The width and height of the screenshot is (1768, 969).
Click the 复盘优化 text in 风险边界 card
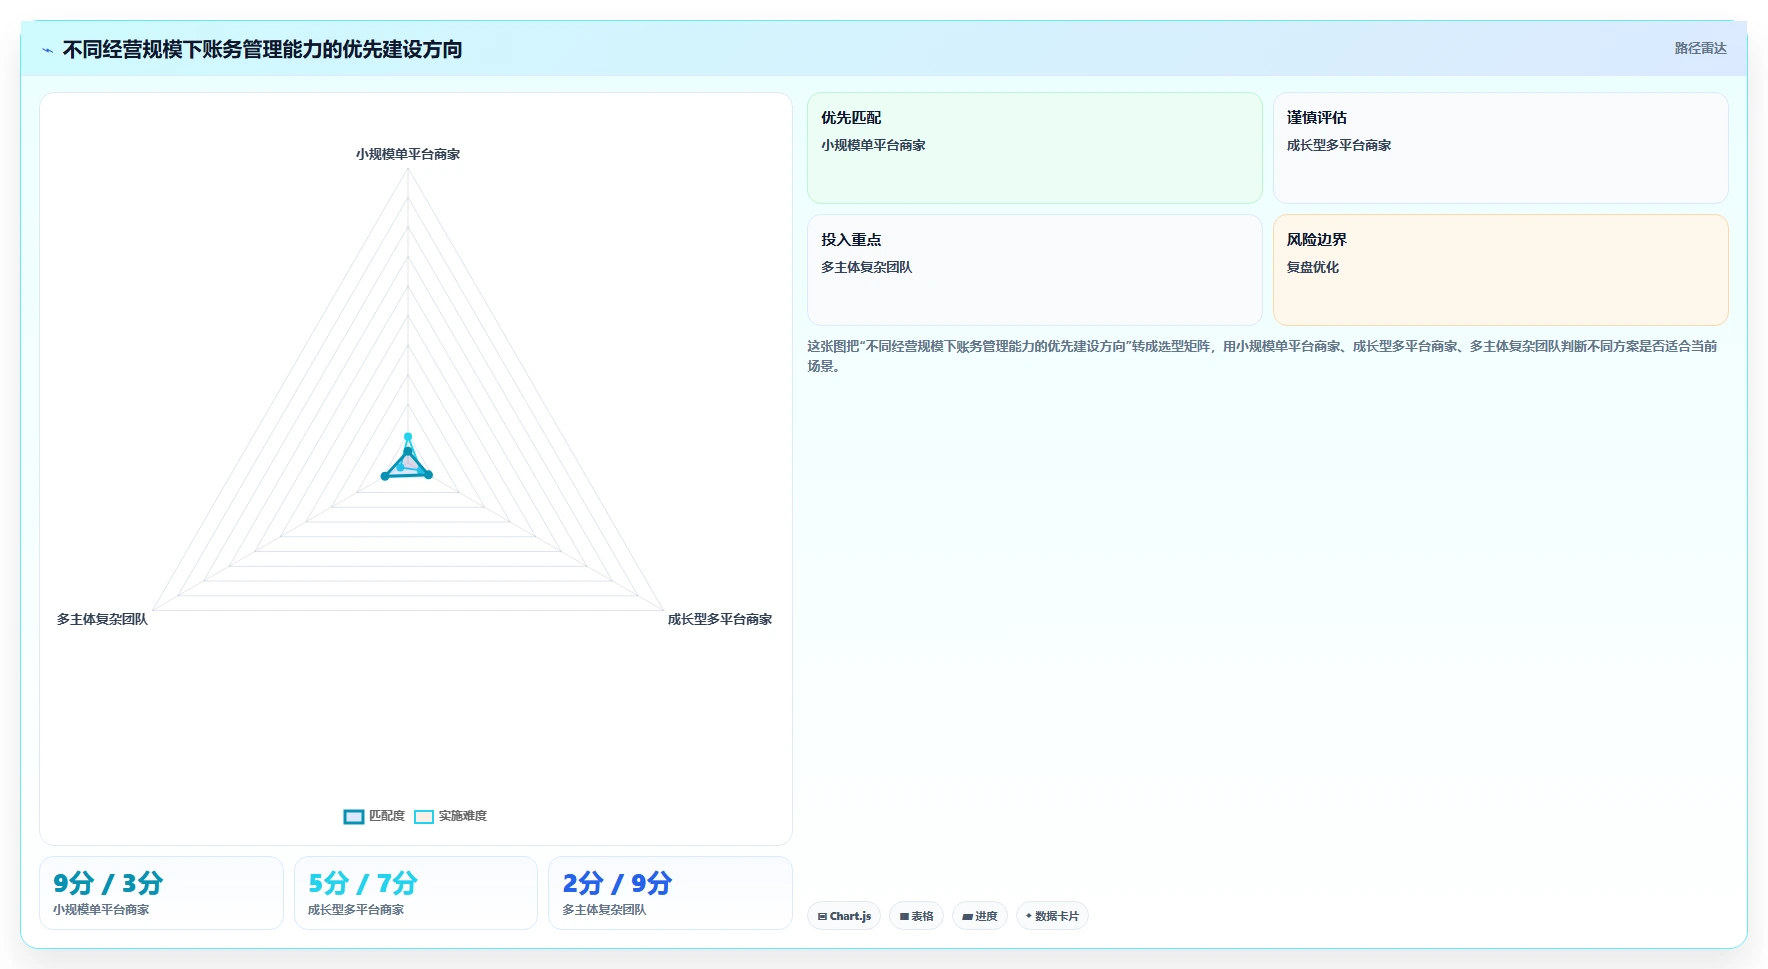1312,267
